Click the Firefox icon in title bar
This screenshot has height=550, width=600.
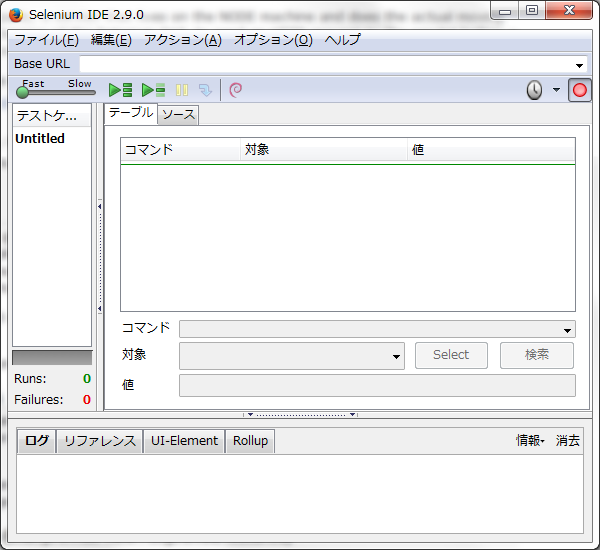16,15
